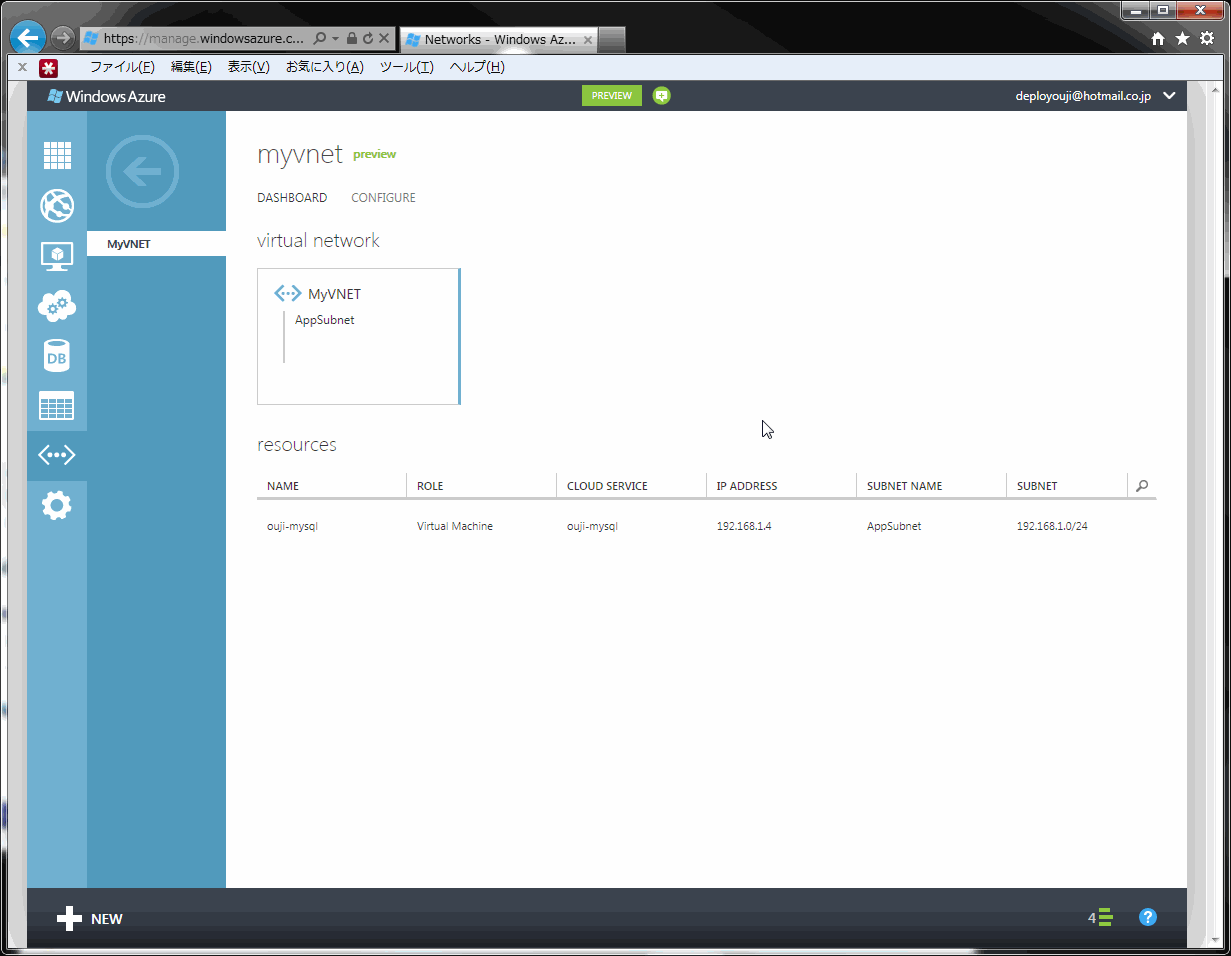
Task: Click the lock security icon in address bar
Action: tap(352, 39)
